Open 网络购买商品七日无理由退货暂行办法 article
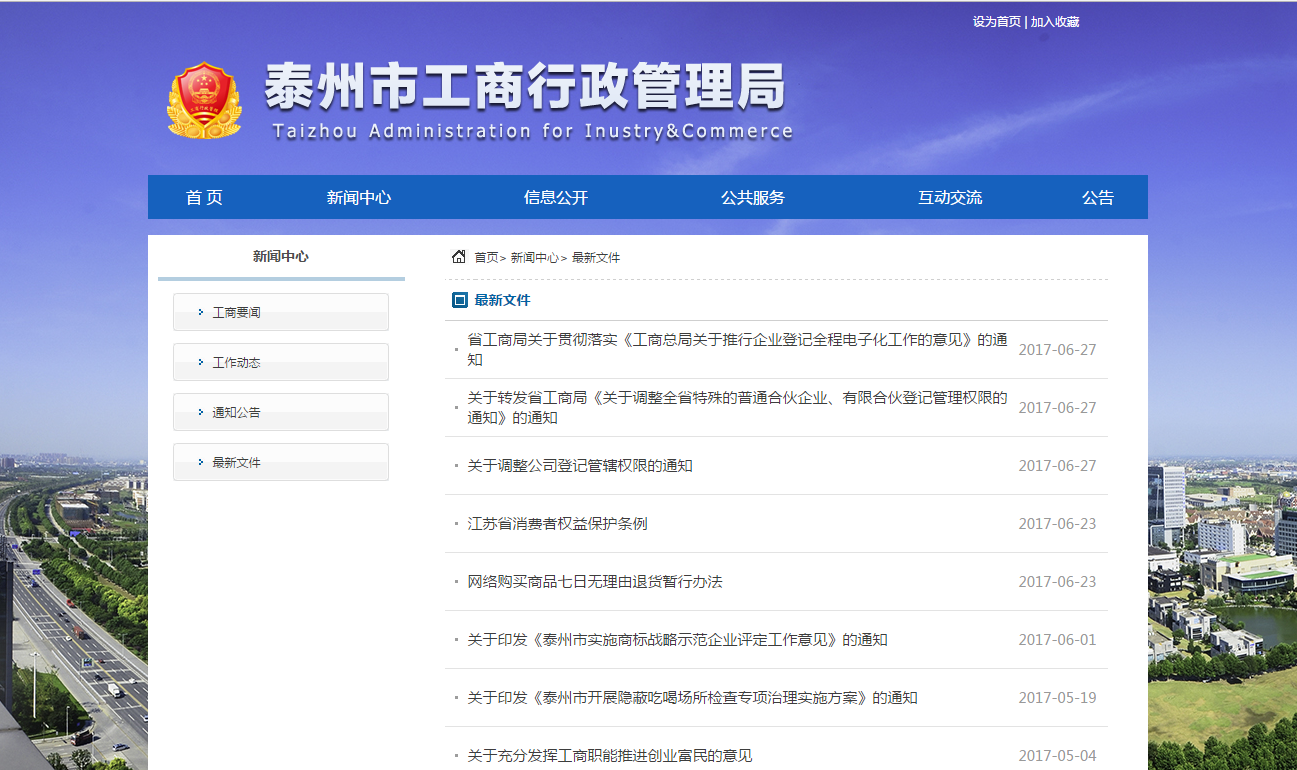The width and height of the screenshot is (1297, 770). click(594, 582)
